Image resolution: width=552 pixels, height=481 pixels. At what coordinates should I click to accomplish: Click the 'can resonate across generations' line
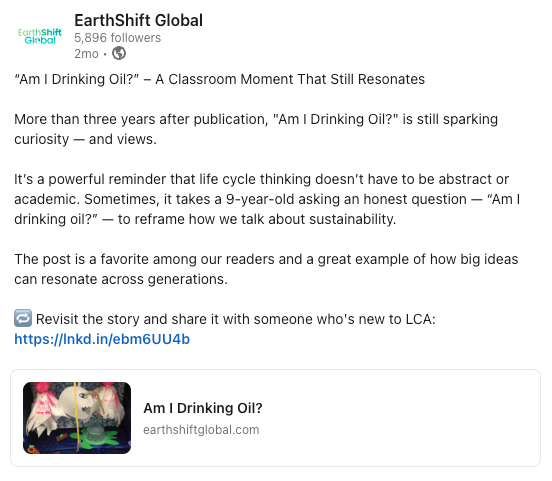point(121,279)
